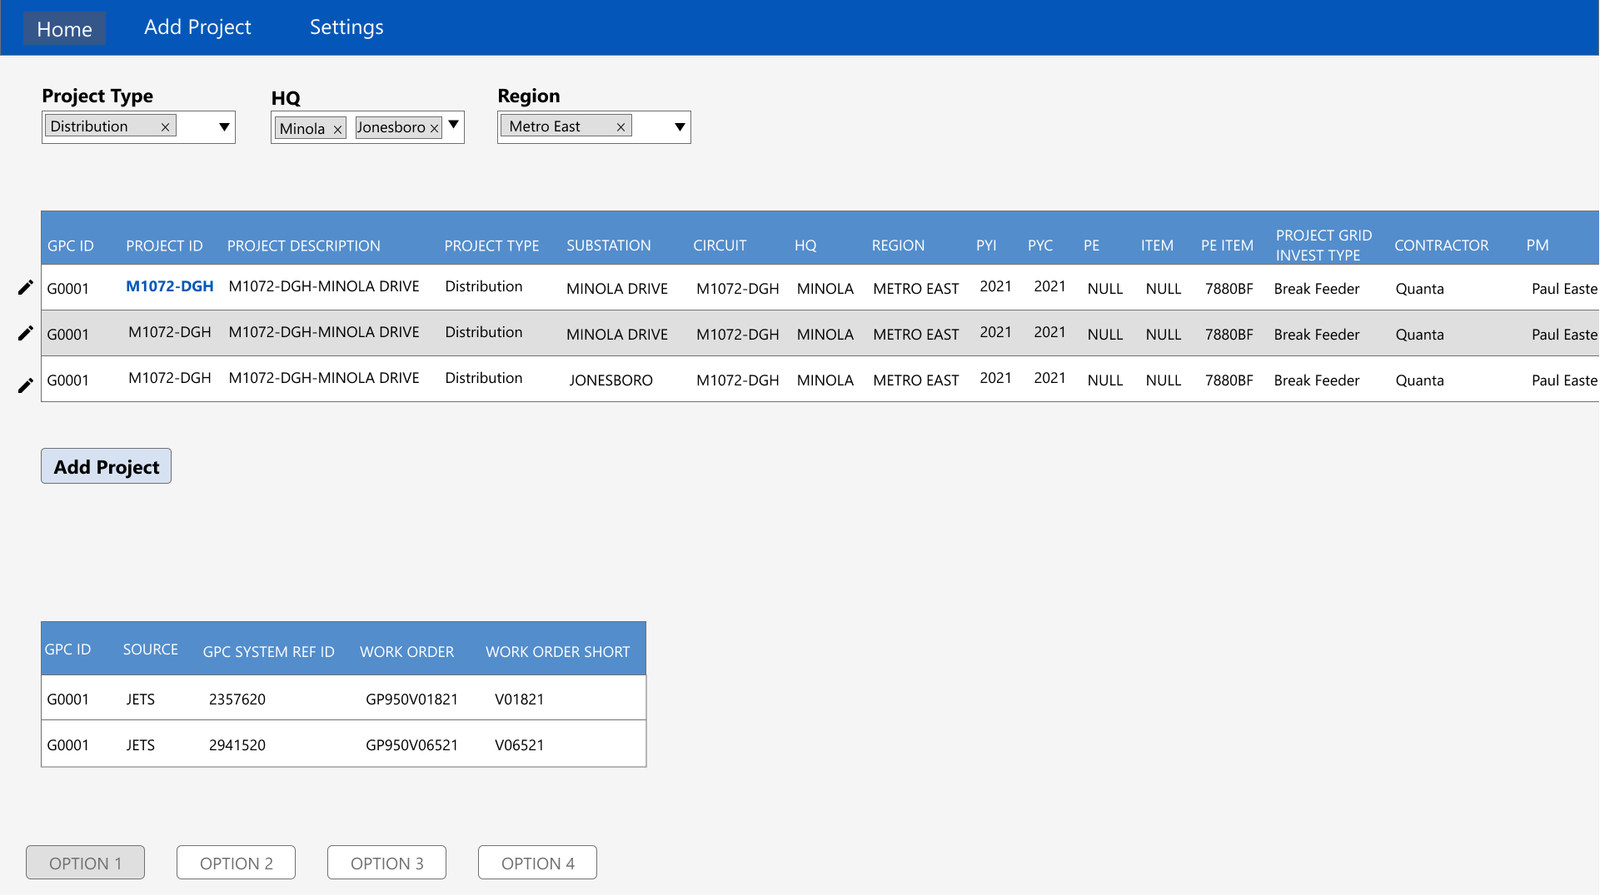This screenshot has width=1600, height=895.
Task: Click the edit pencil for the second MINOLA DRIVE row
Action: [x=25, y=333]
